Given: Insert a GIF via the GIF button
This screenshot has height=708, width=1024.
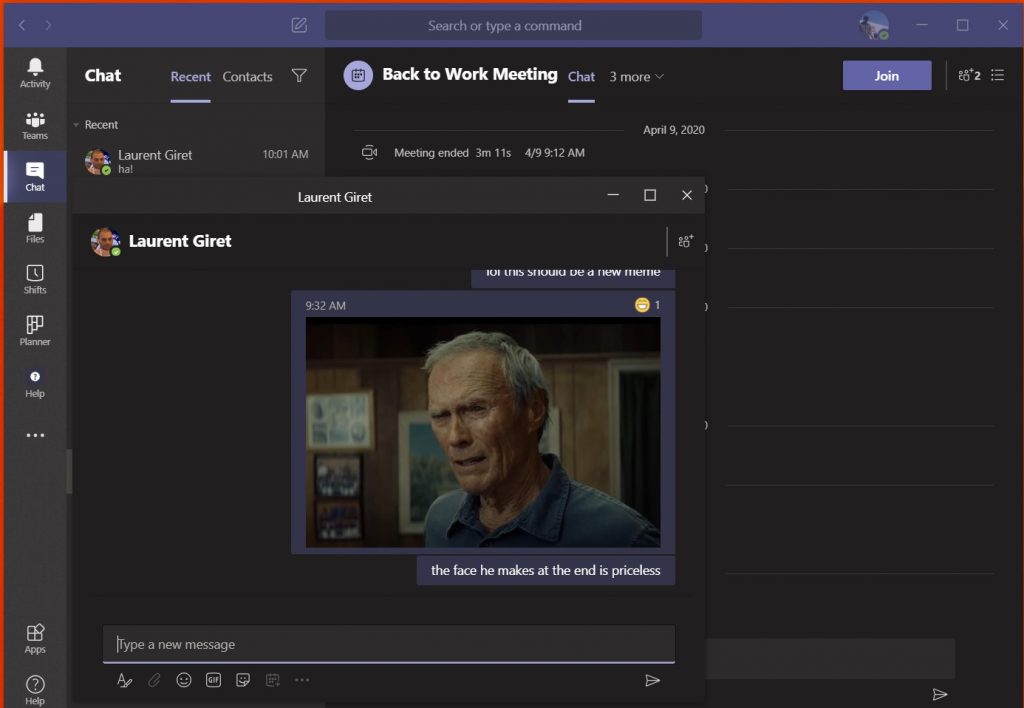Looking at the screenshot, I should coord(214,681).
